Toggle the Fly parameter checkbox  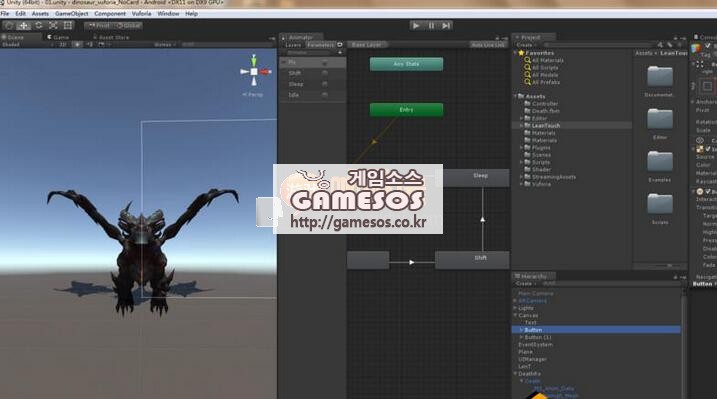[325, 63]
